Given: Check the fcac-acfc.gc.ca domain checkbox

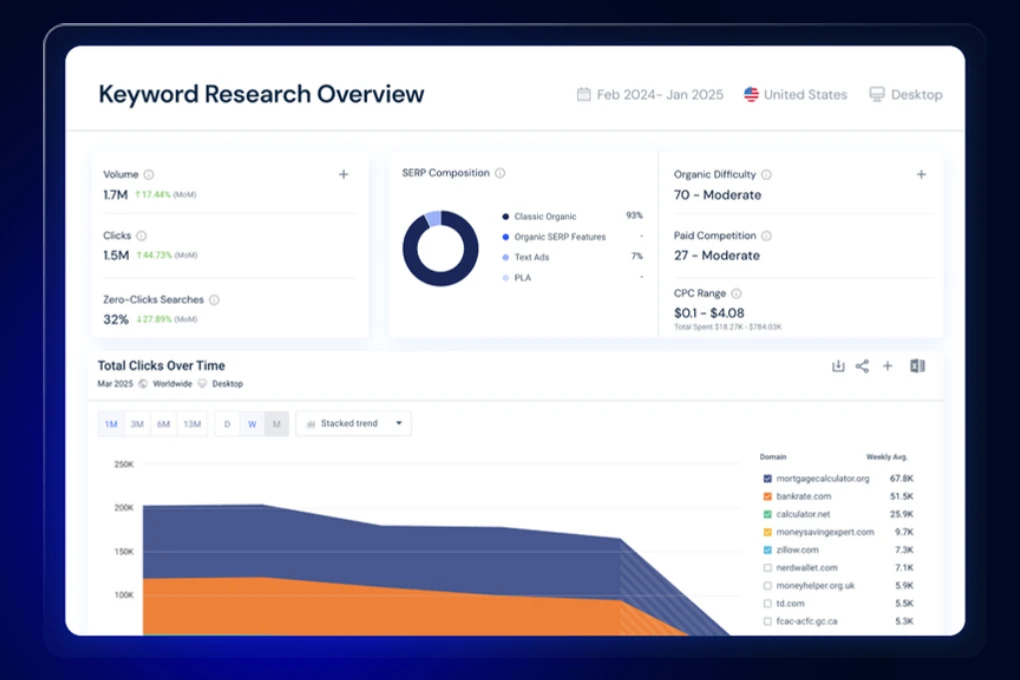Looking at the screenshot, I should pyautogui.click(x=768, y=622).
